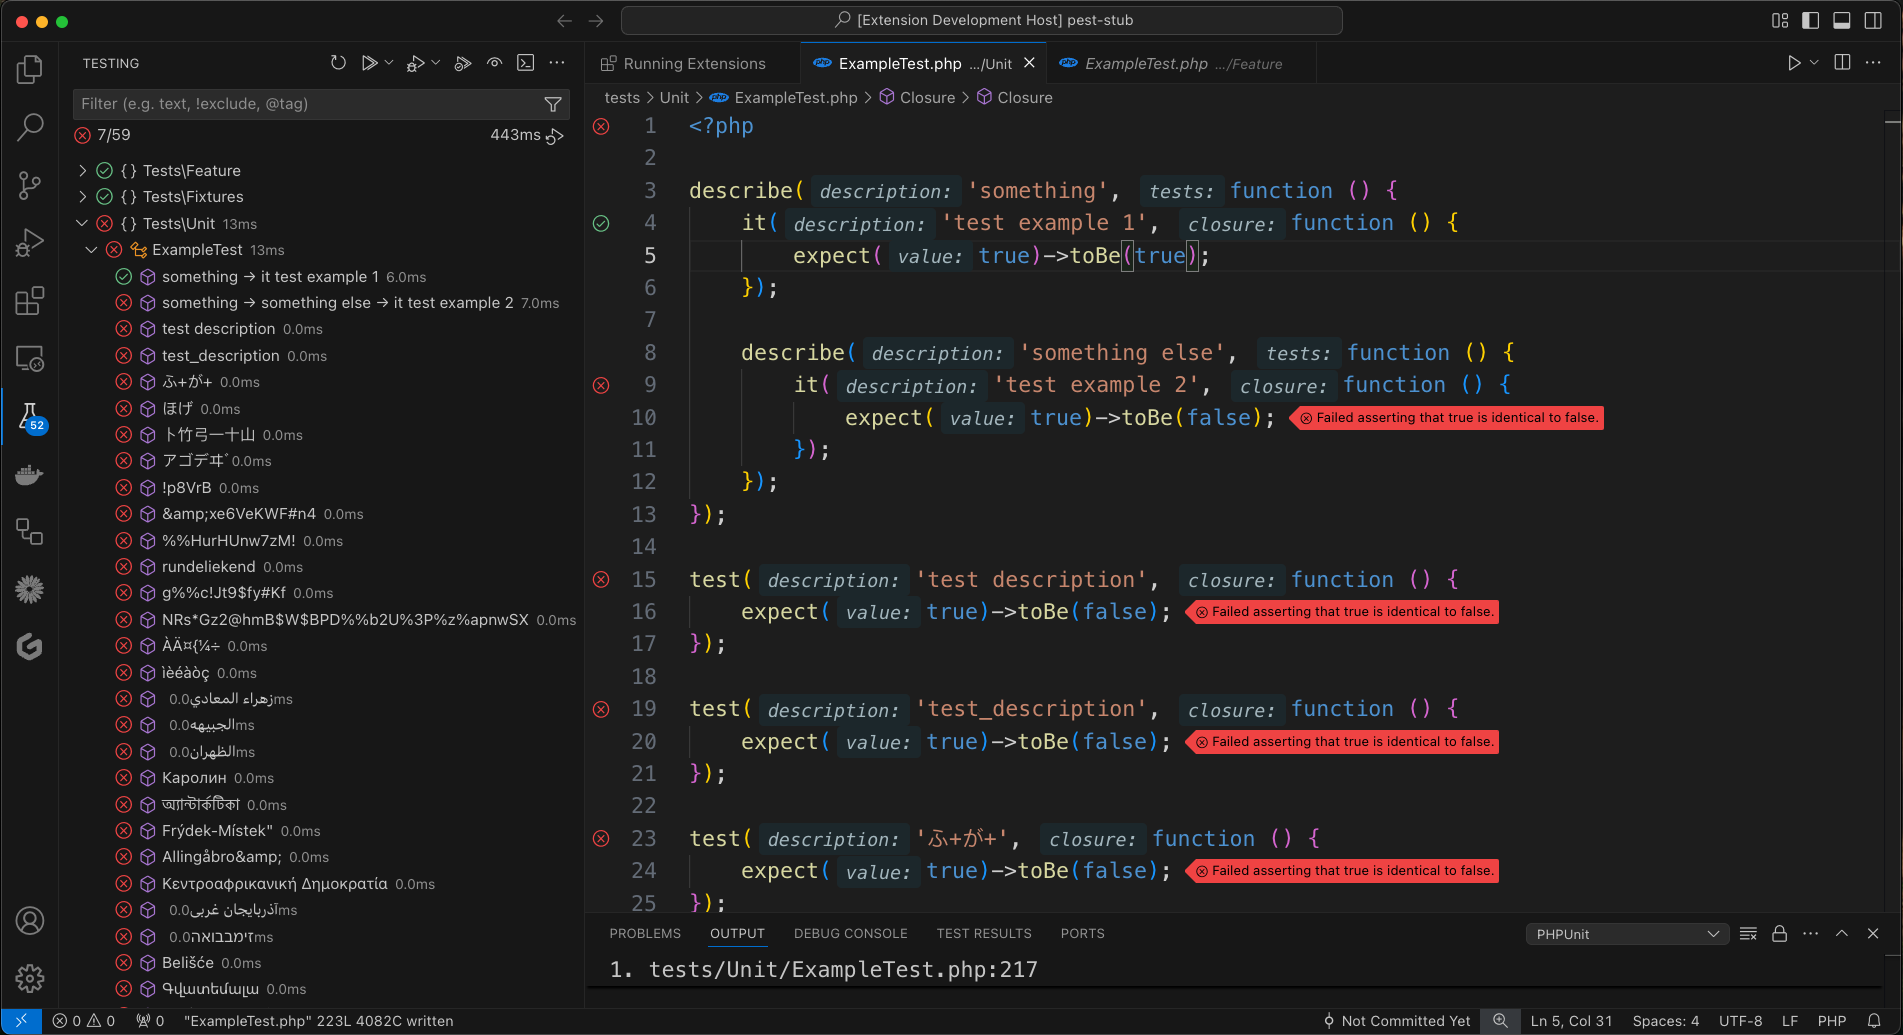Open Testing view with beaker icon
This screenshot has height=1035, width=1903.
(x=30, y=416)
